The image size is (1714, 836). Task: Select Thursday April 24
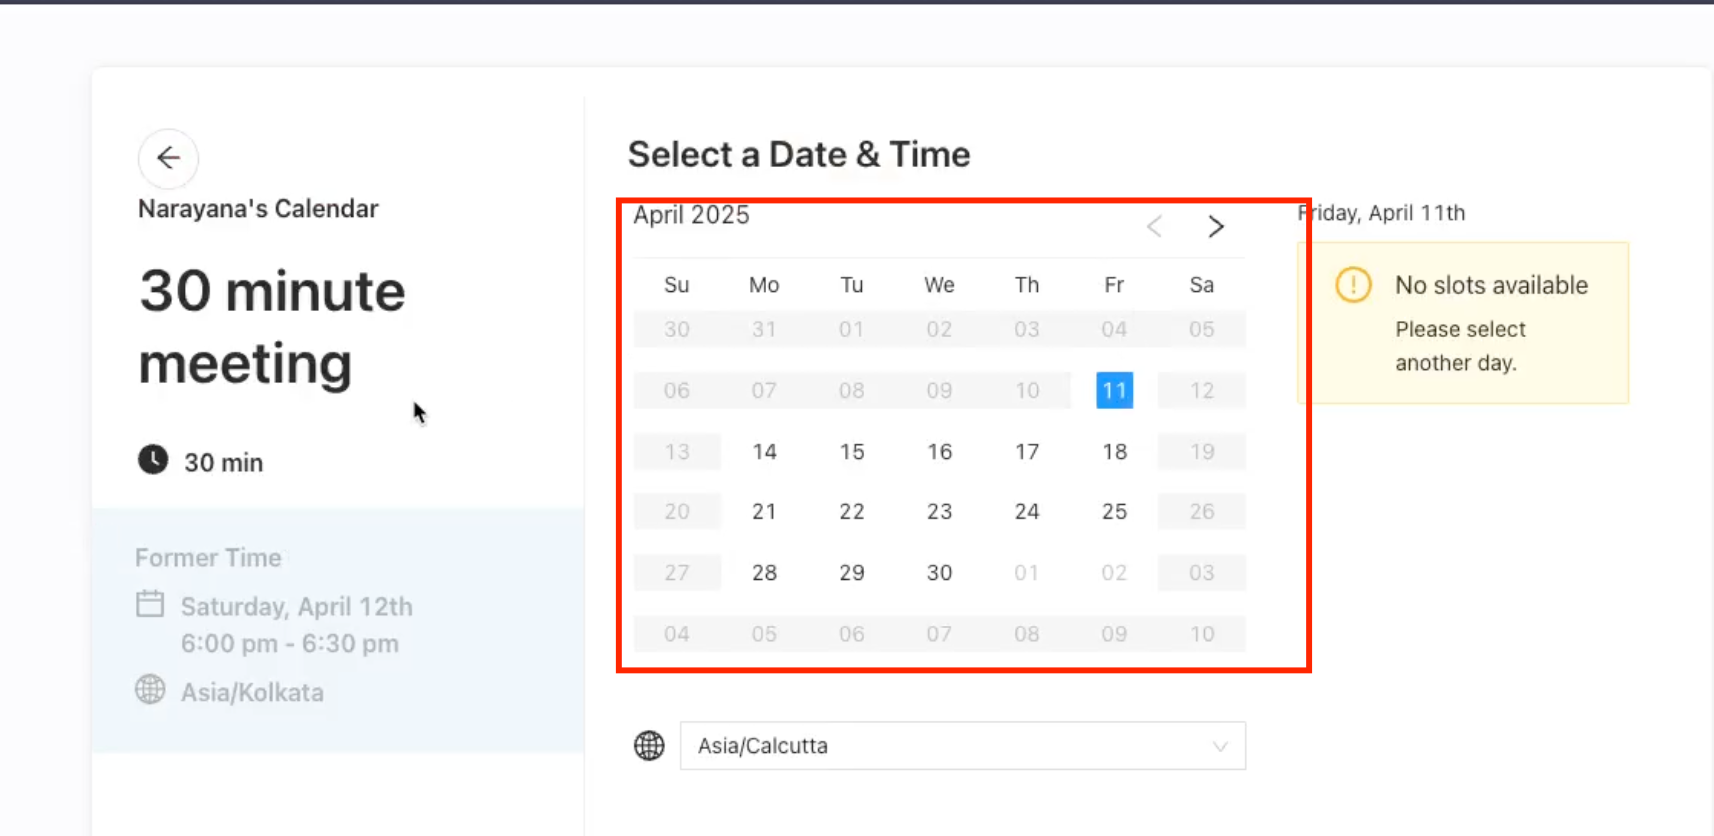click(x=1027, y=512)
